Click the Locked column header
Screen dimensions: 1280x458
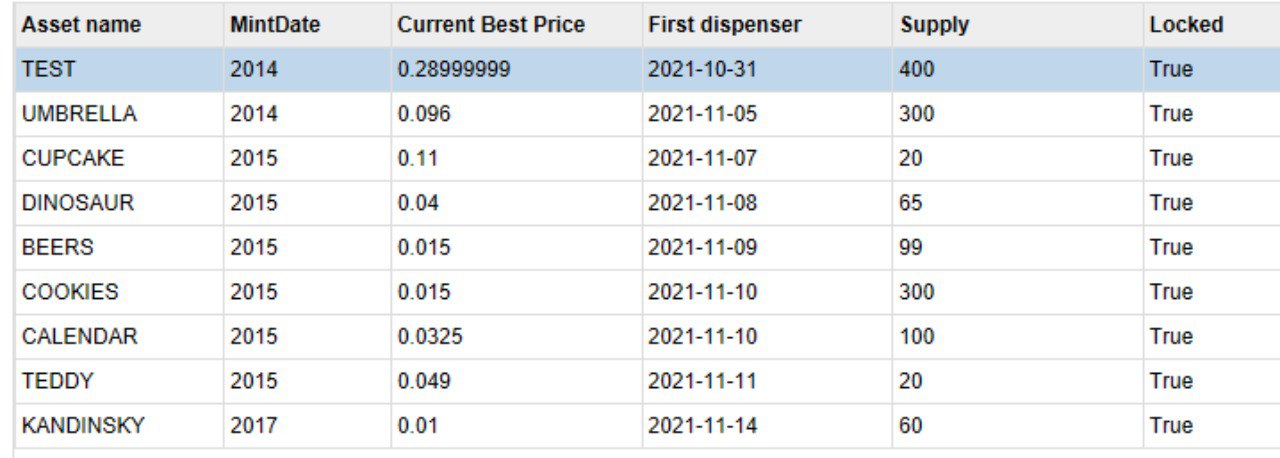click(1212, 25)
